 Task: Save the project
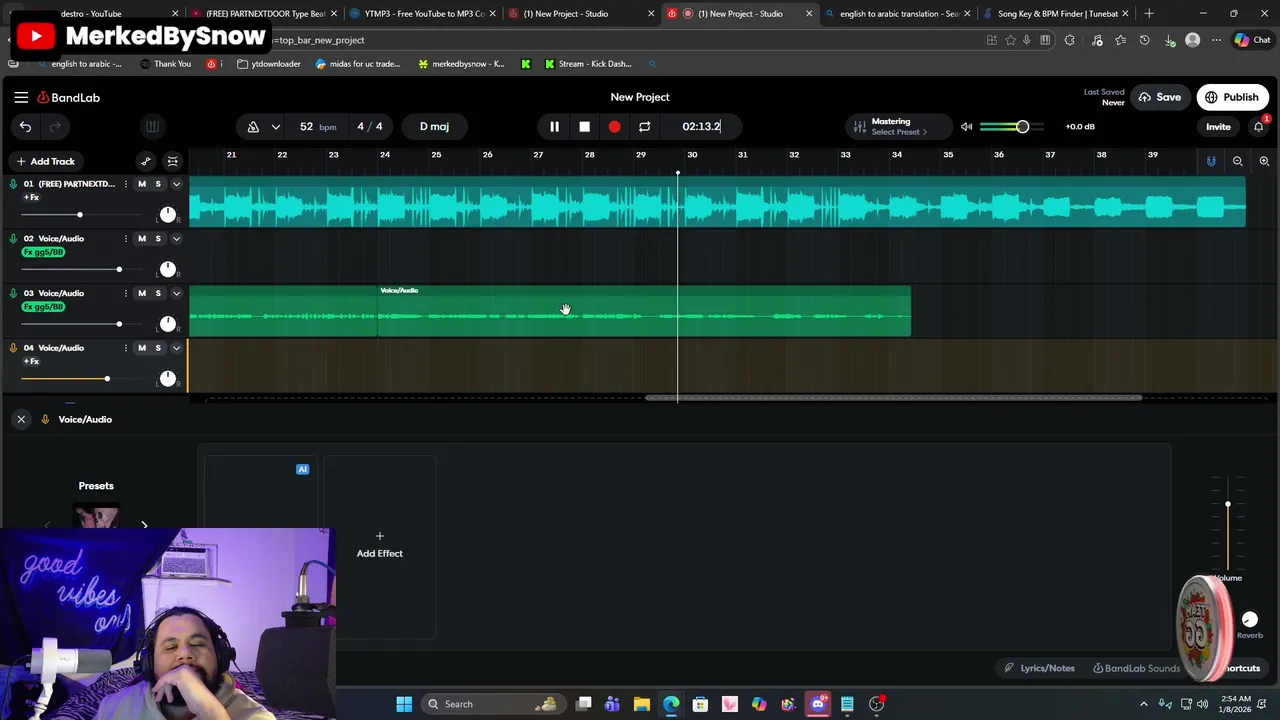(1160, 97)
